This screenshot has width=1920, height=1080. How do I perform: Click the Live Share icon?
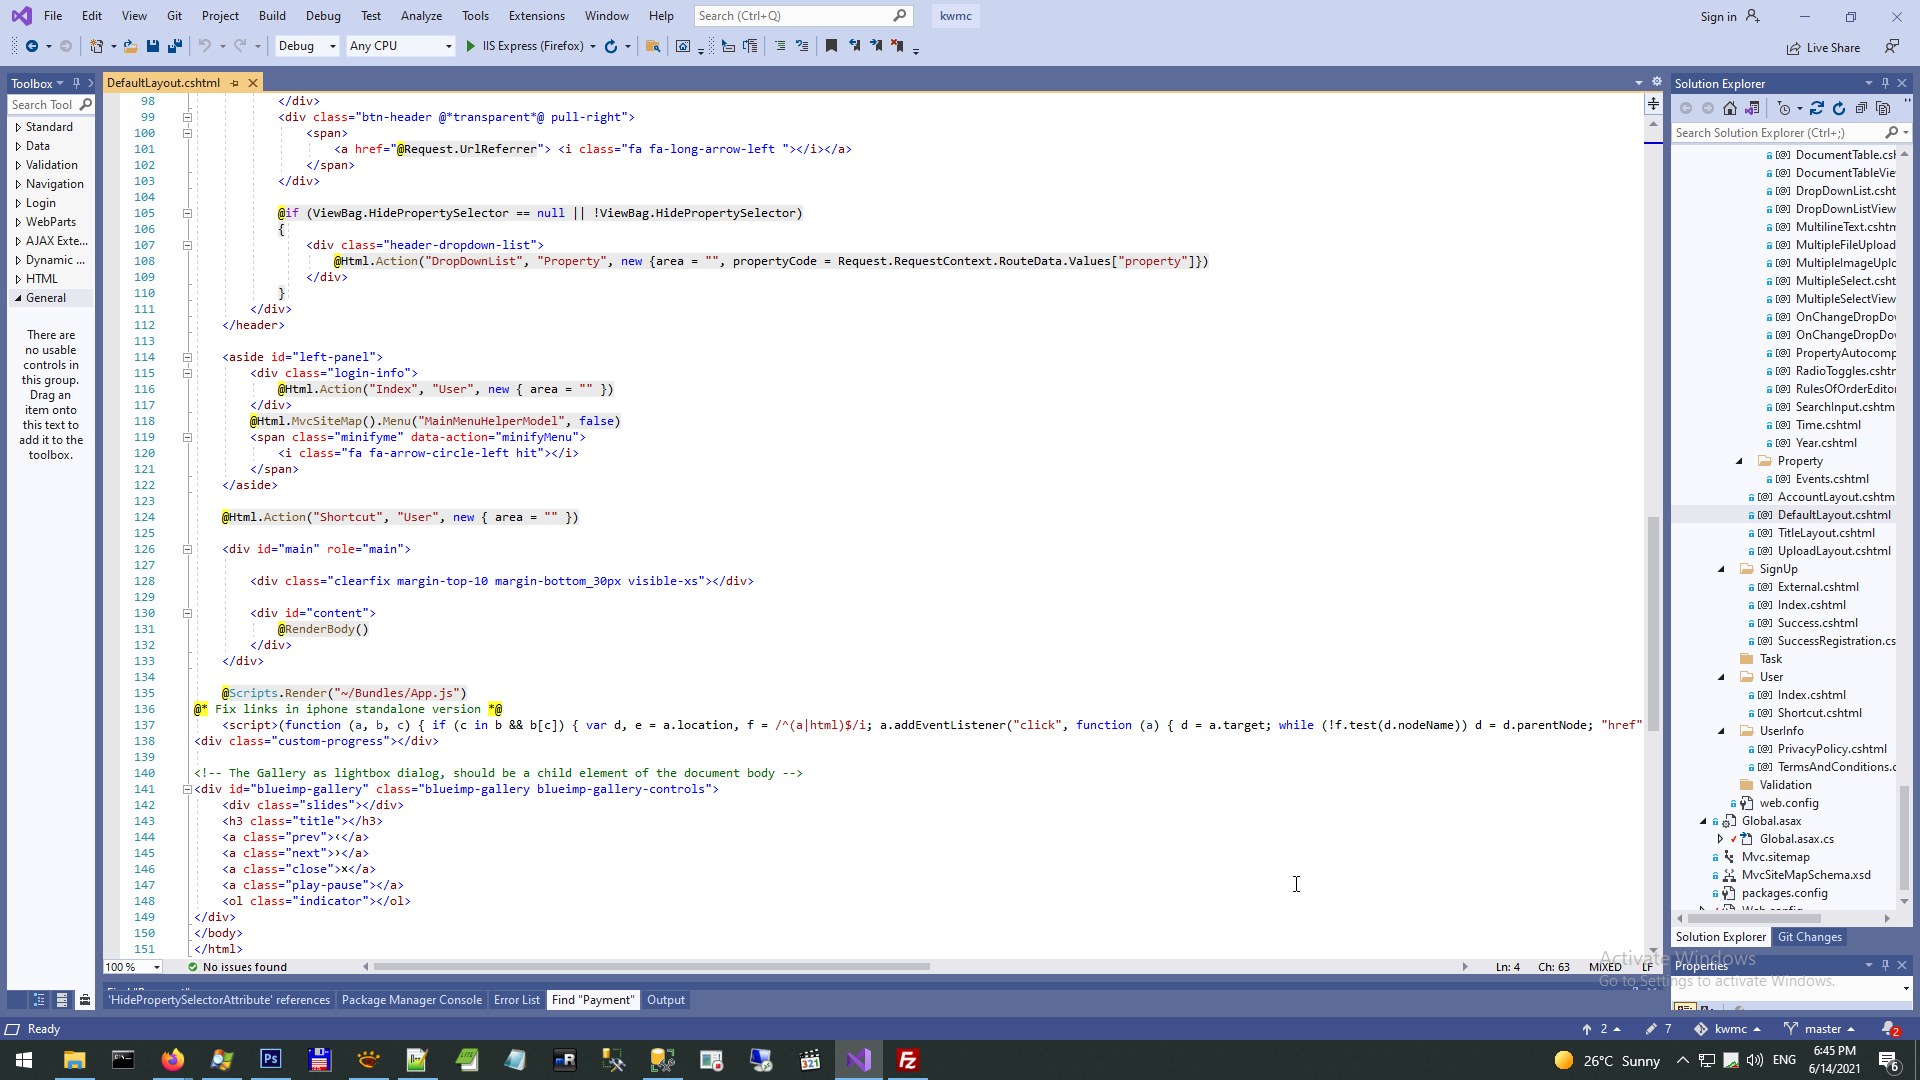1794,48
